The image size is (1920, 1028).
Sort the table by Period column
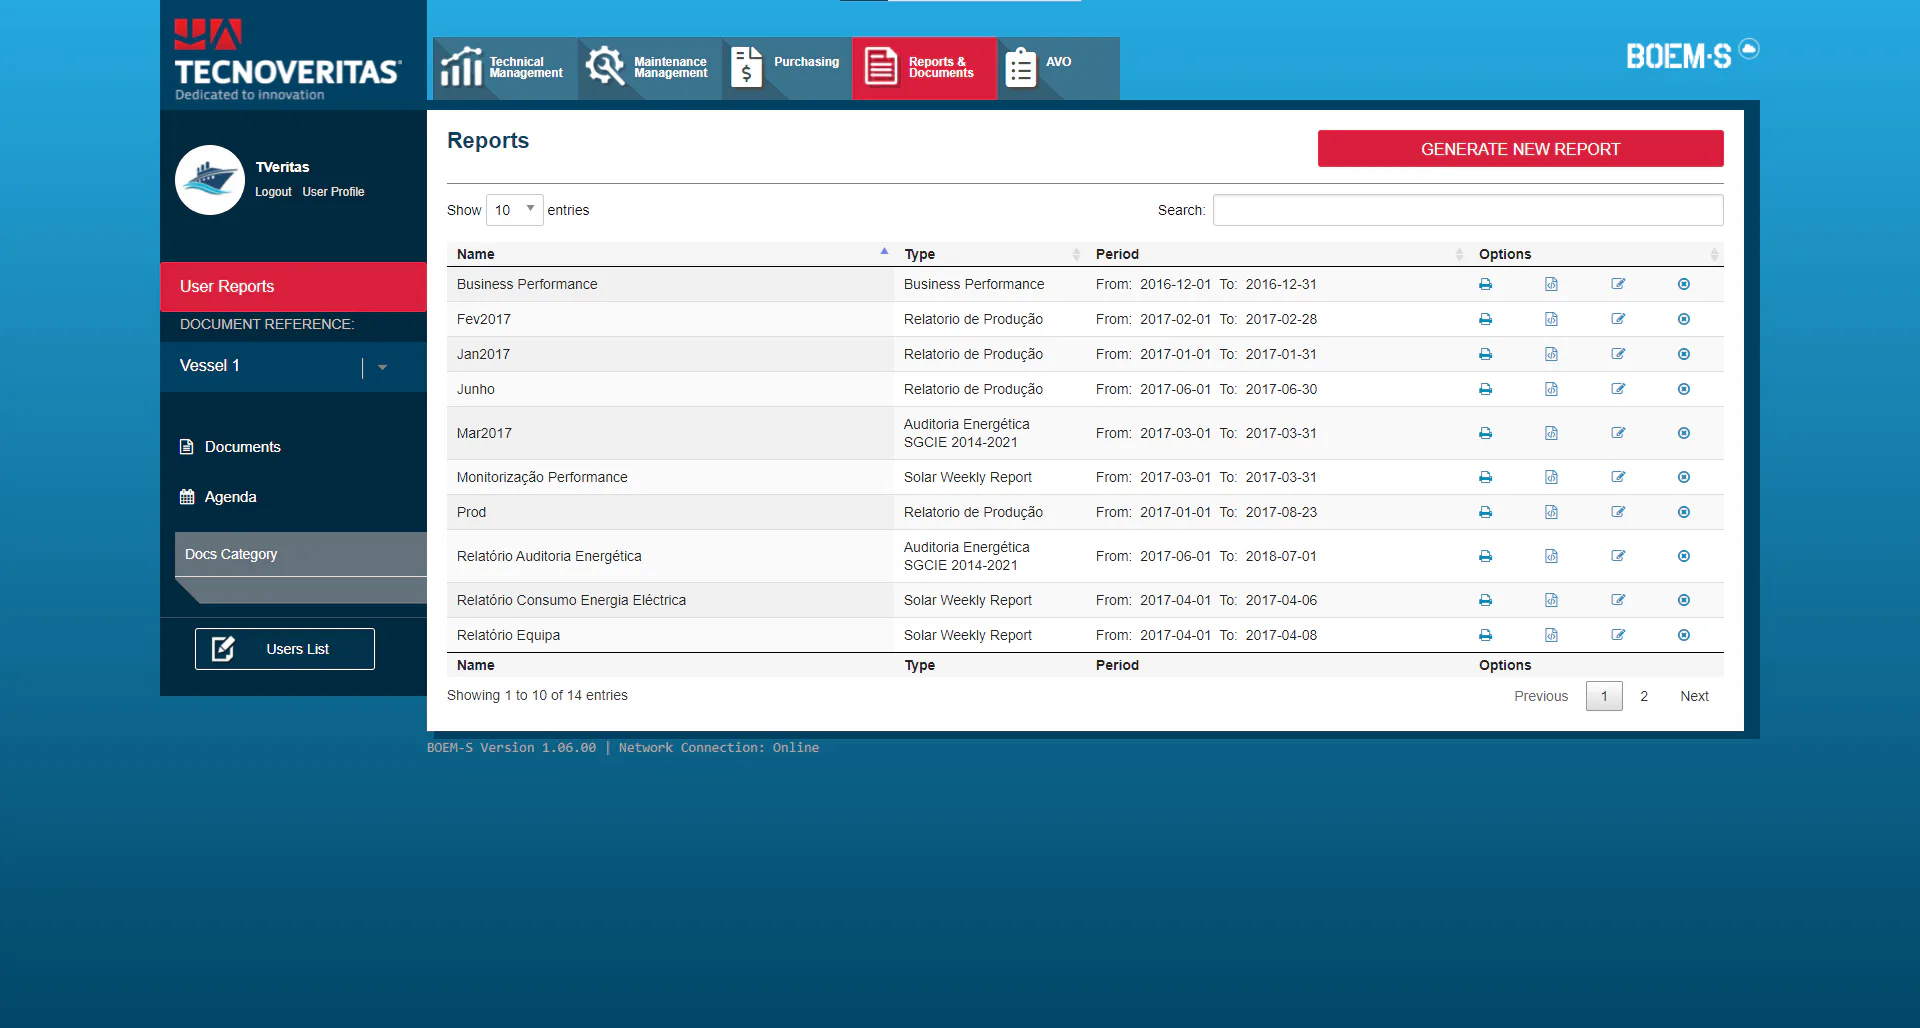1277,254
